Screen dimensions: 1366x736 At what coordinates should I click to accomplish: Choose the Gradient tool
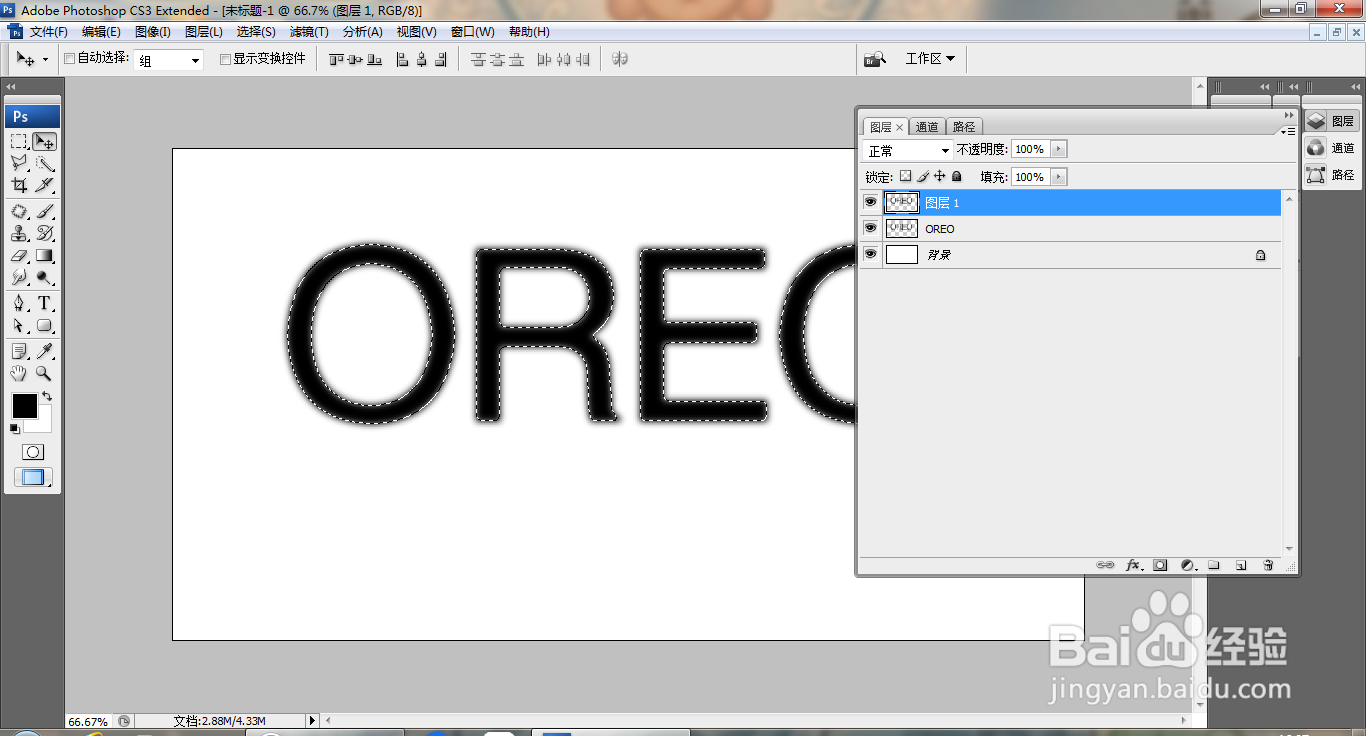click(45, 256)
